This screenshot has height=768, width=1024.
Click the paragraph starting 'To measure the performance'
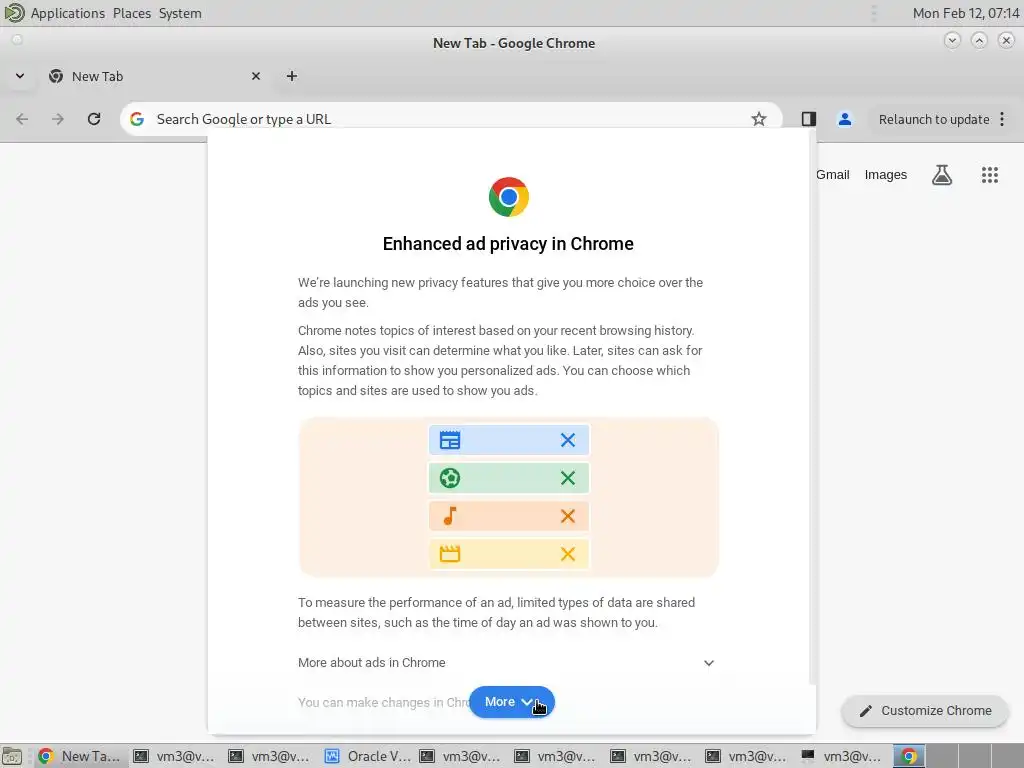tap(496, 613)
